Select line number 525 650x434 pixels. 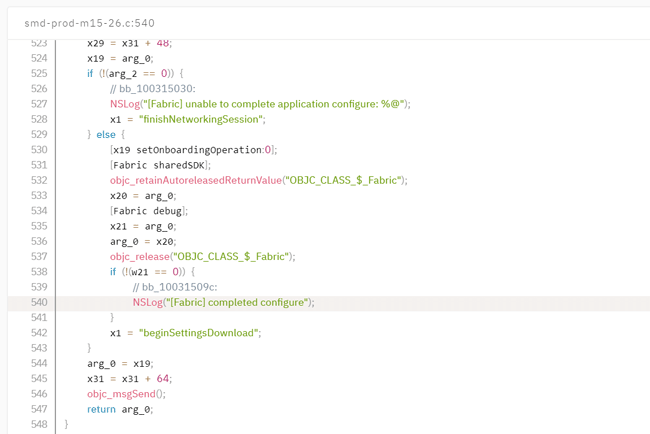(39, 73)
